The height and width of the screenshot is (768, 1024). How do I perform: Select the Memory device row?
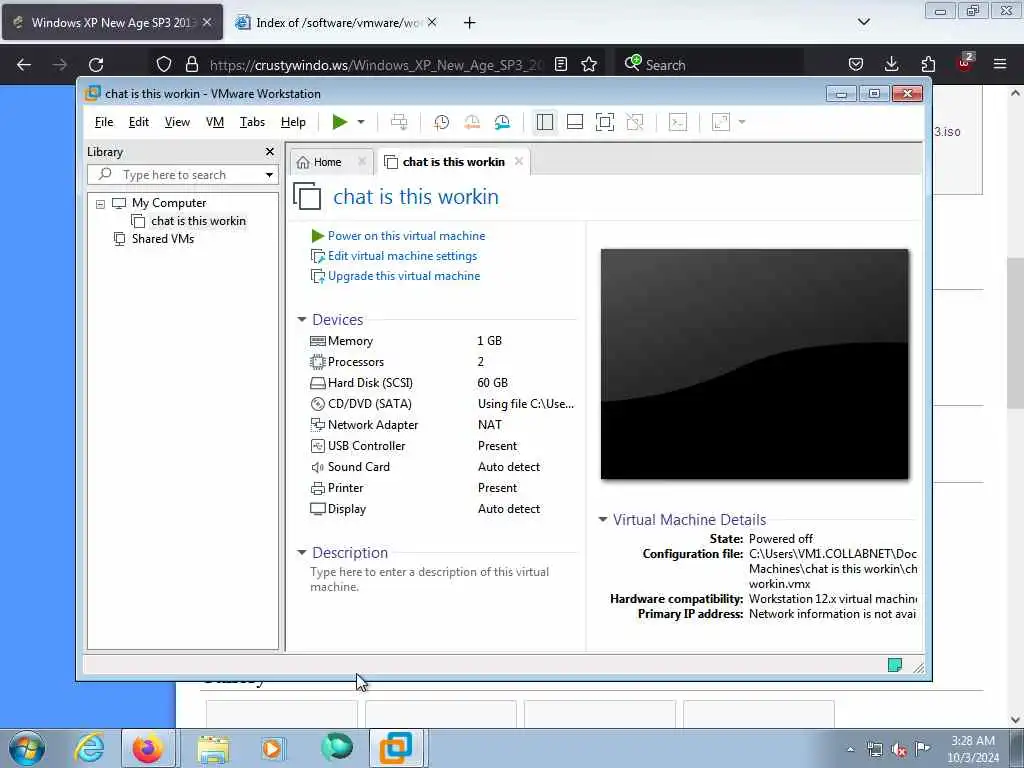(x=442, y=341)
